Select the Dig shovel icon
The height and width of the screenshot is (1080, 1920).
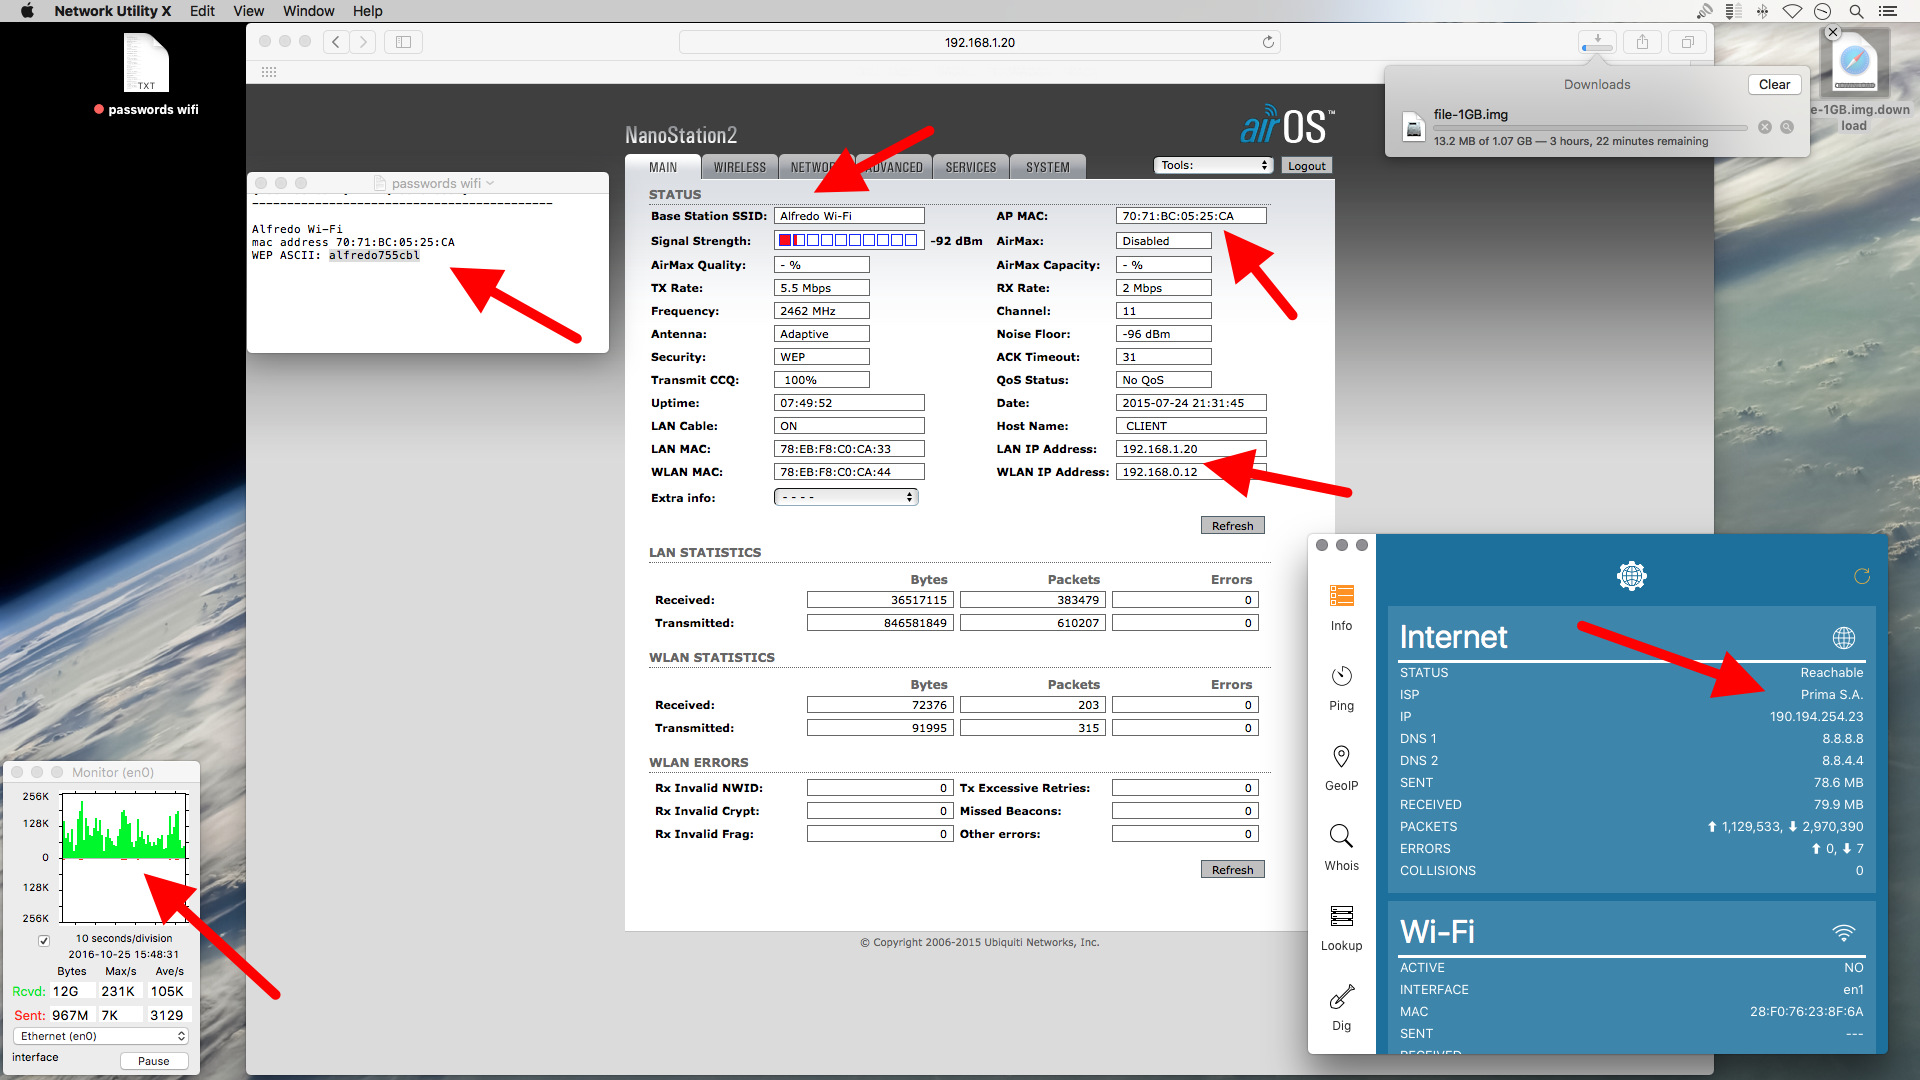tap(1341, 997)
